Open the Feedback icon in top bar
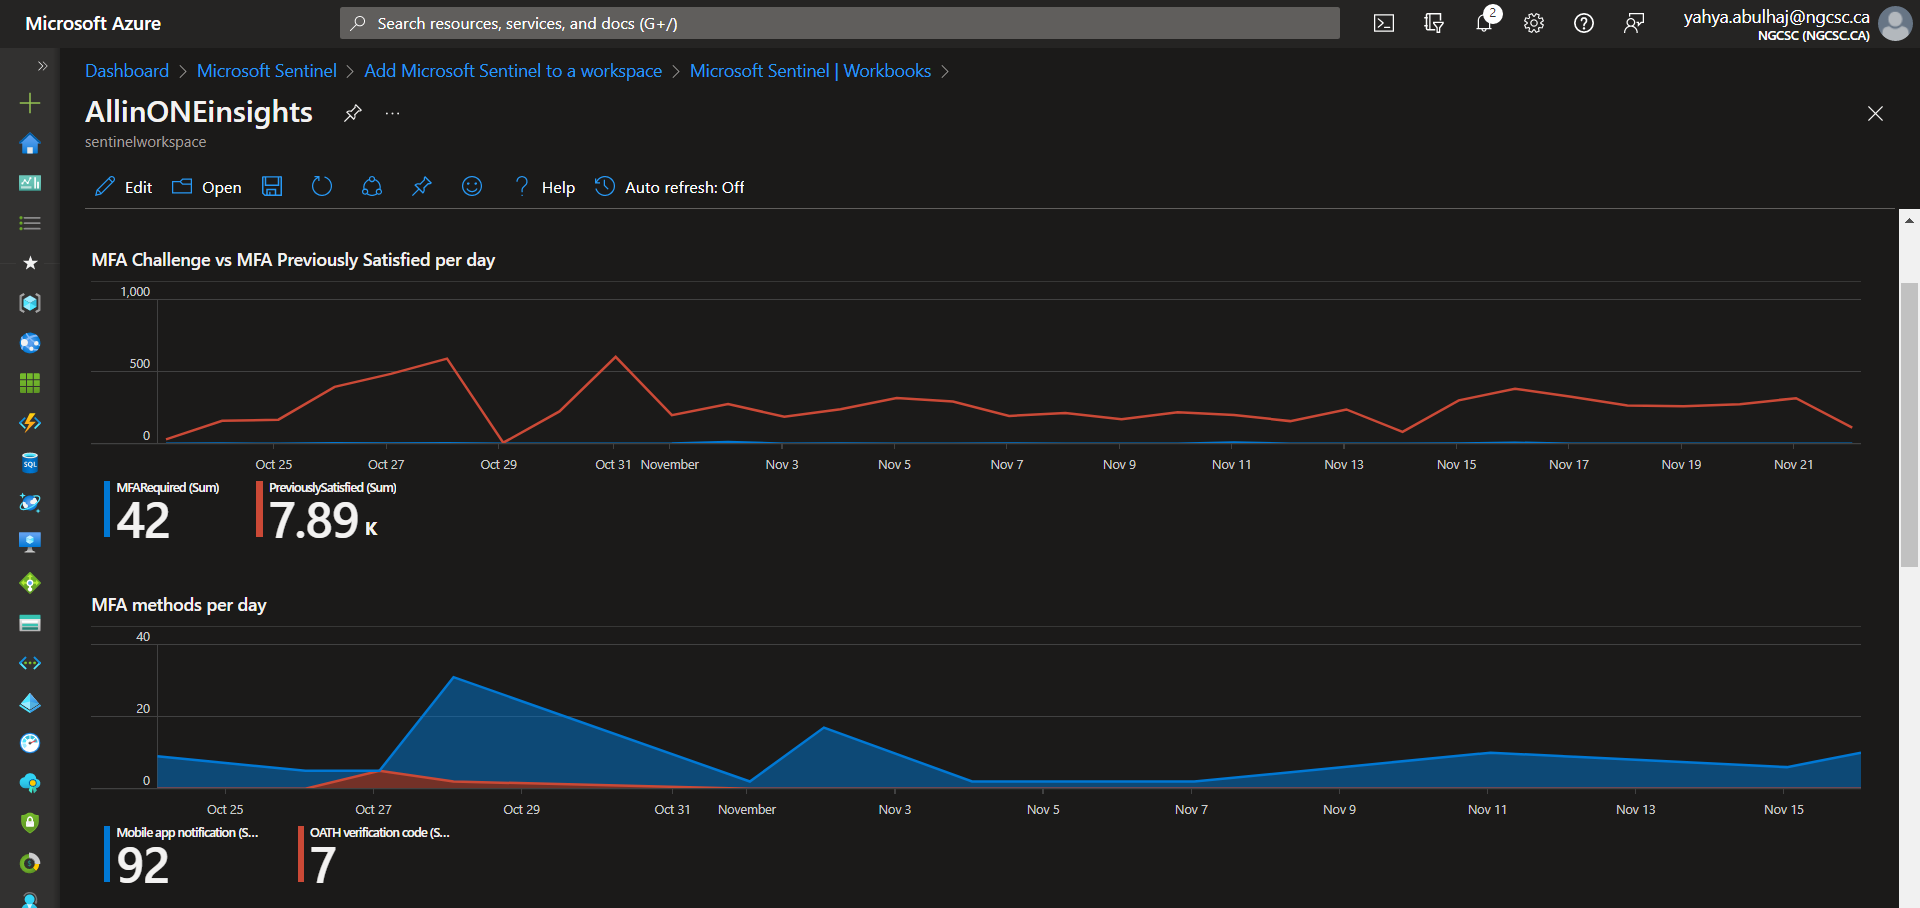Viewport: 1920px width, 908px height. pos(1634,23)
